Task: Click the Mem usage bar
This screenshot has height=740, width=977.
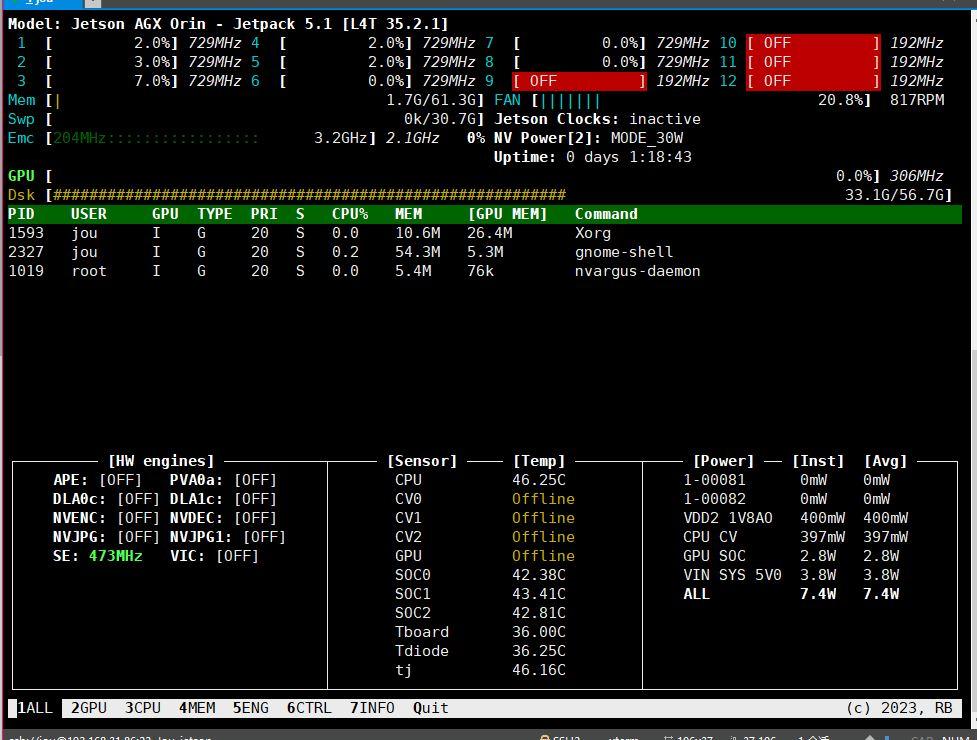Action: click(264, 100)
